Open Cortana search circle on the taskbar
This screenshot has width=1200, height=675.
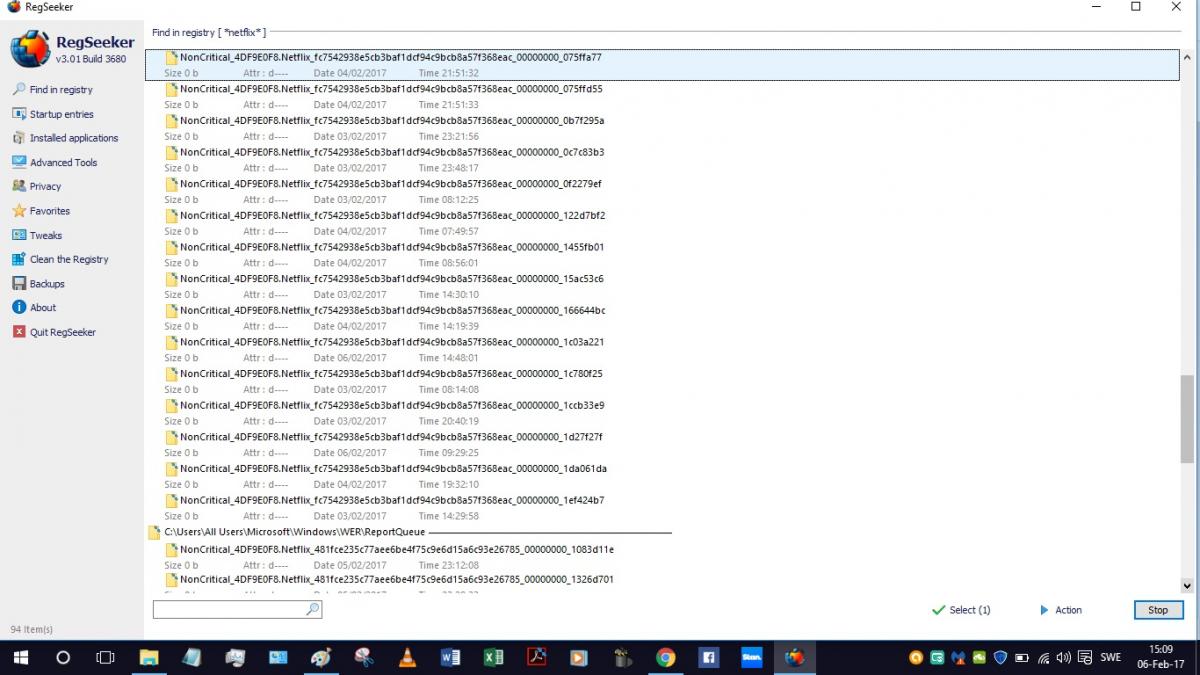(x=63, y=658)
